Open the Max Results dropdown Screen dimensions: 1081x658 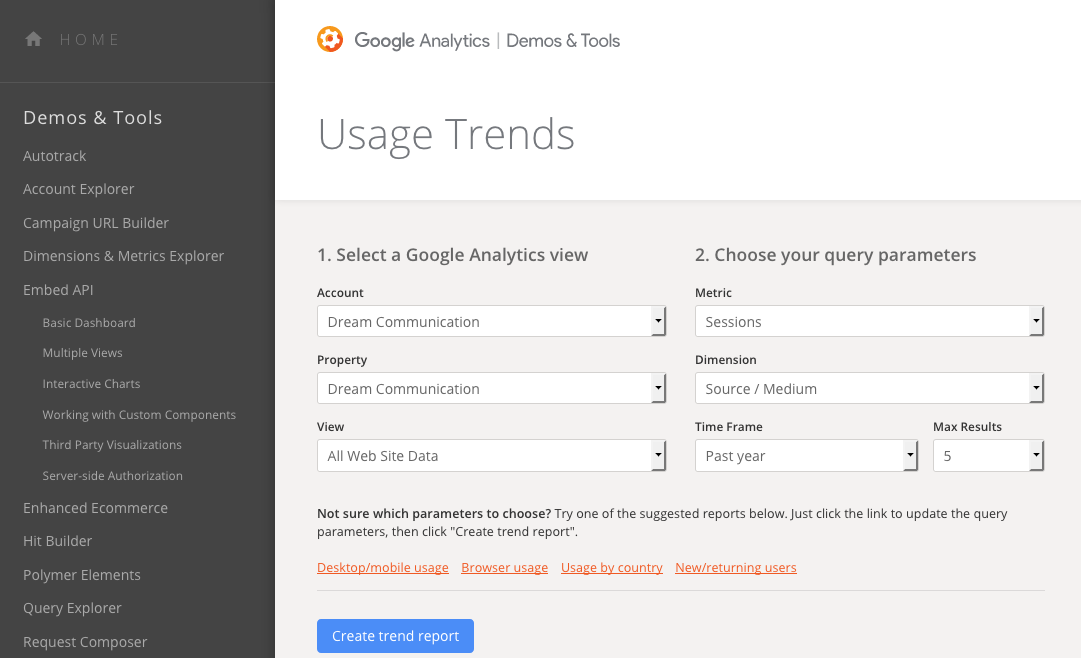click(x=988, y=455)
